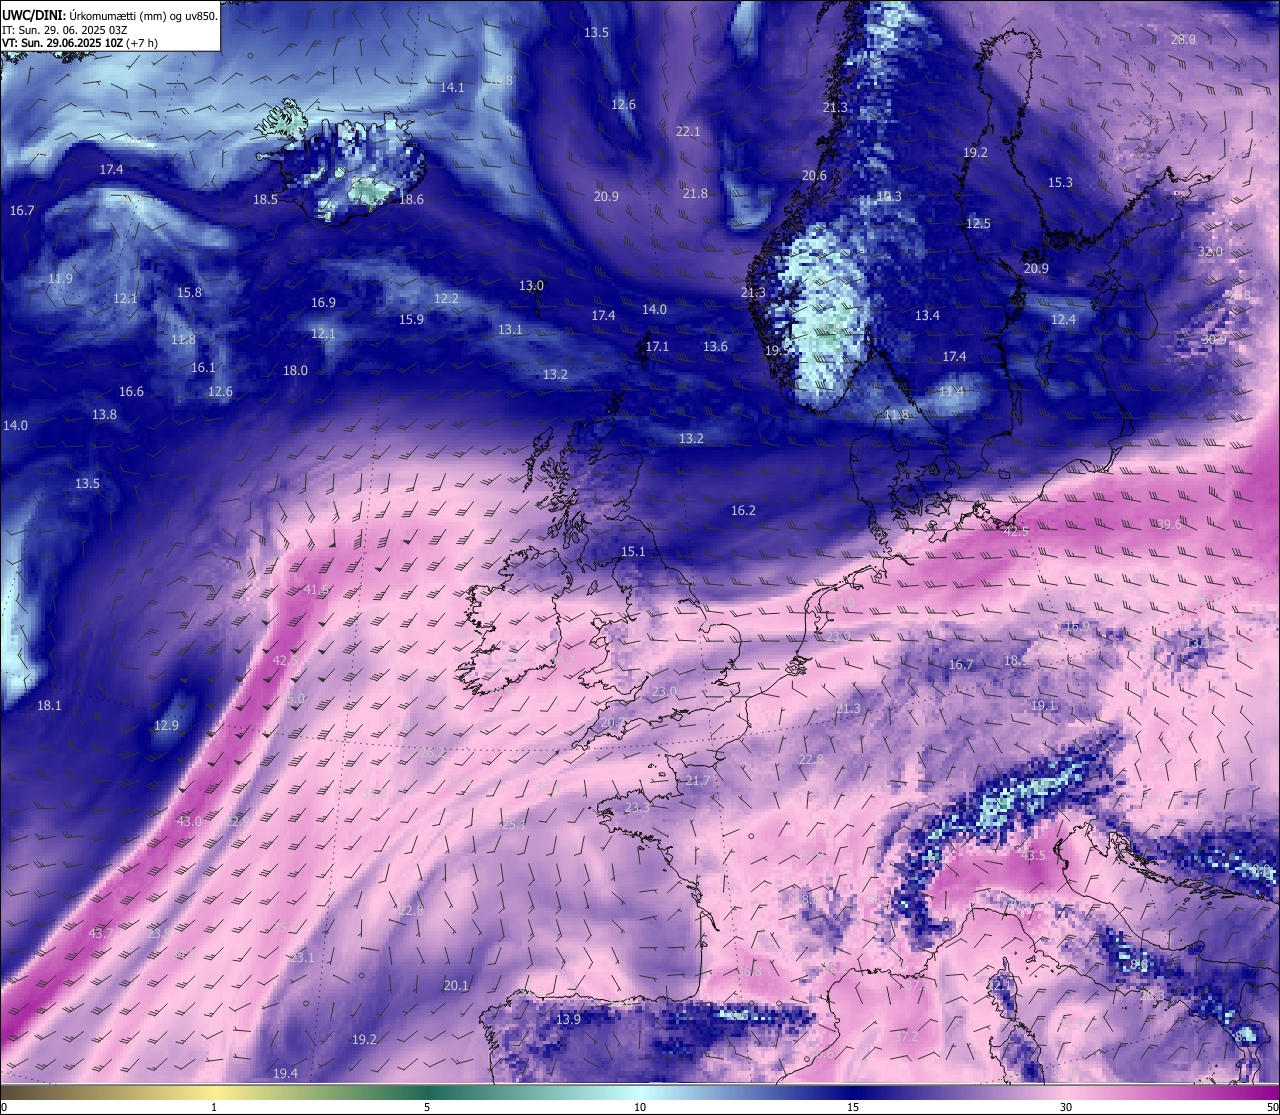Click the 37.2 value over the Mediterranean
The height and width of the screenshot is (1115, 1280).
point(906,1036)
